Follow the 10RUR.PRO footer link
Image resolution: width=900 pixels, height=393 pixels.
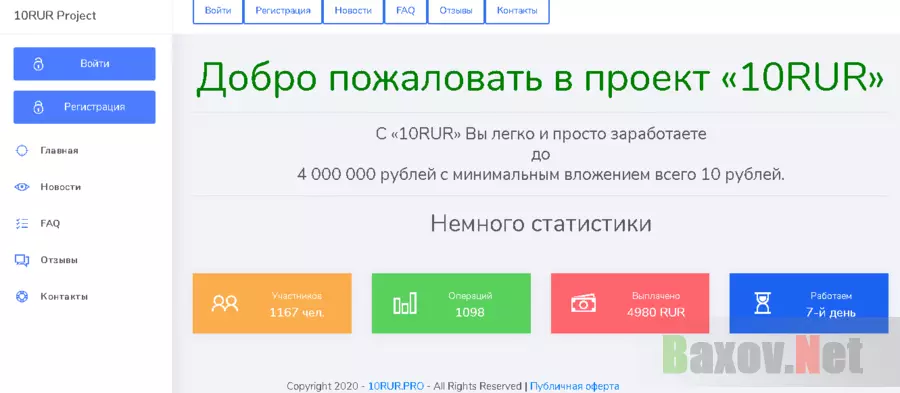pos(396,386)
